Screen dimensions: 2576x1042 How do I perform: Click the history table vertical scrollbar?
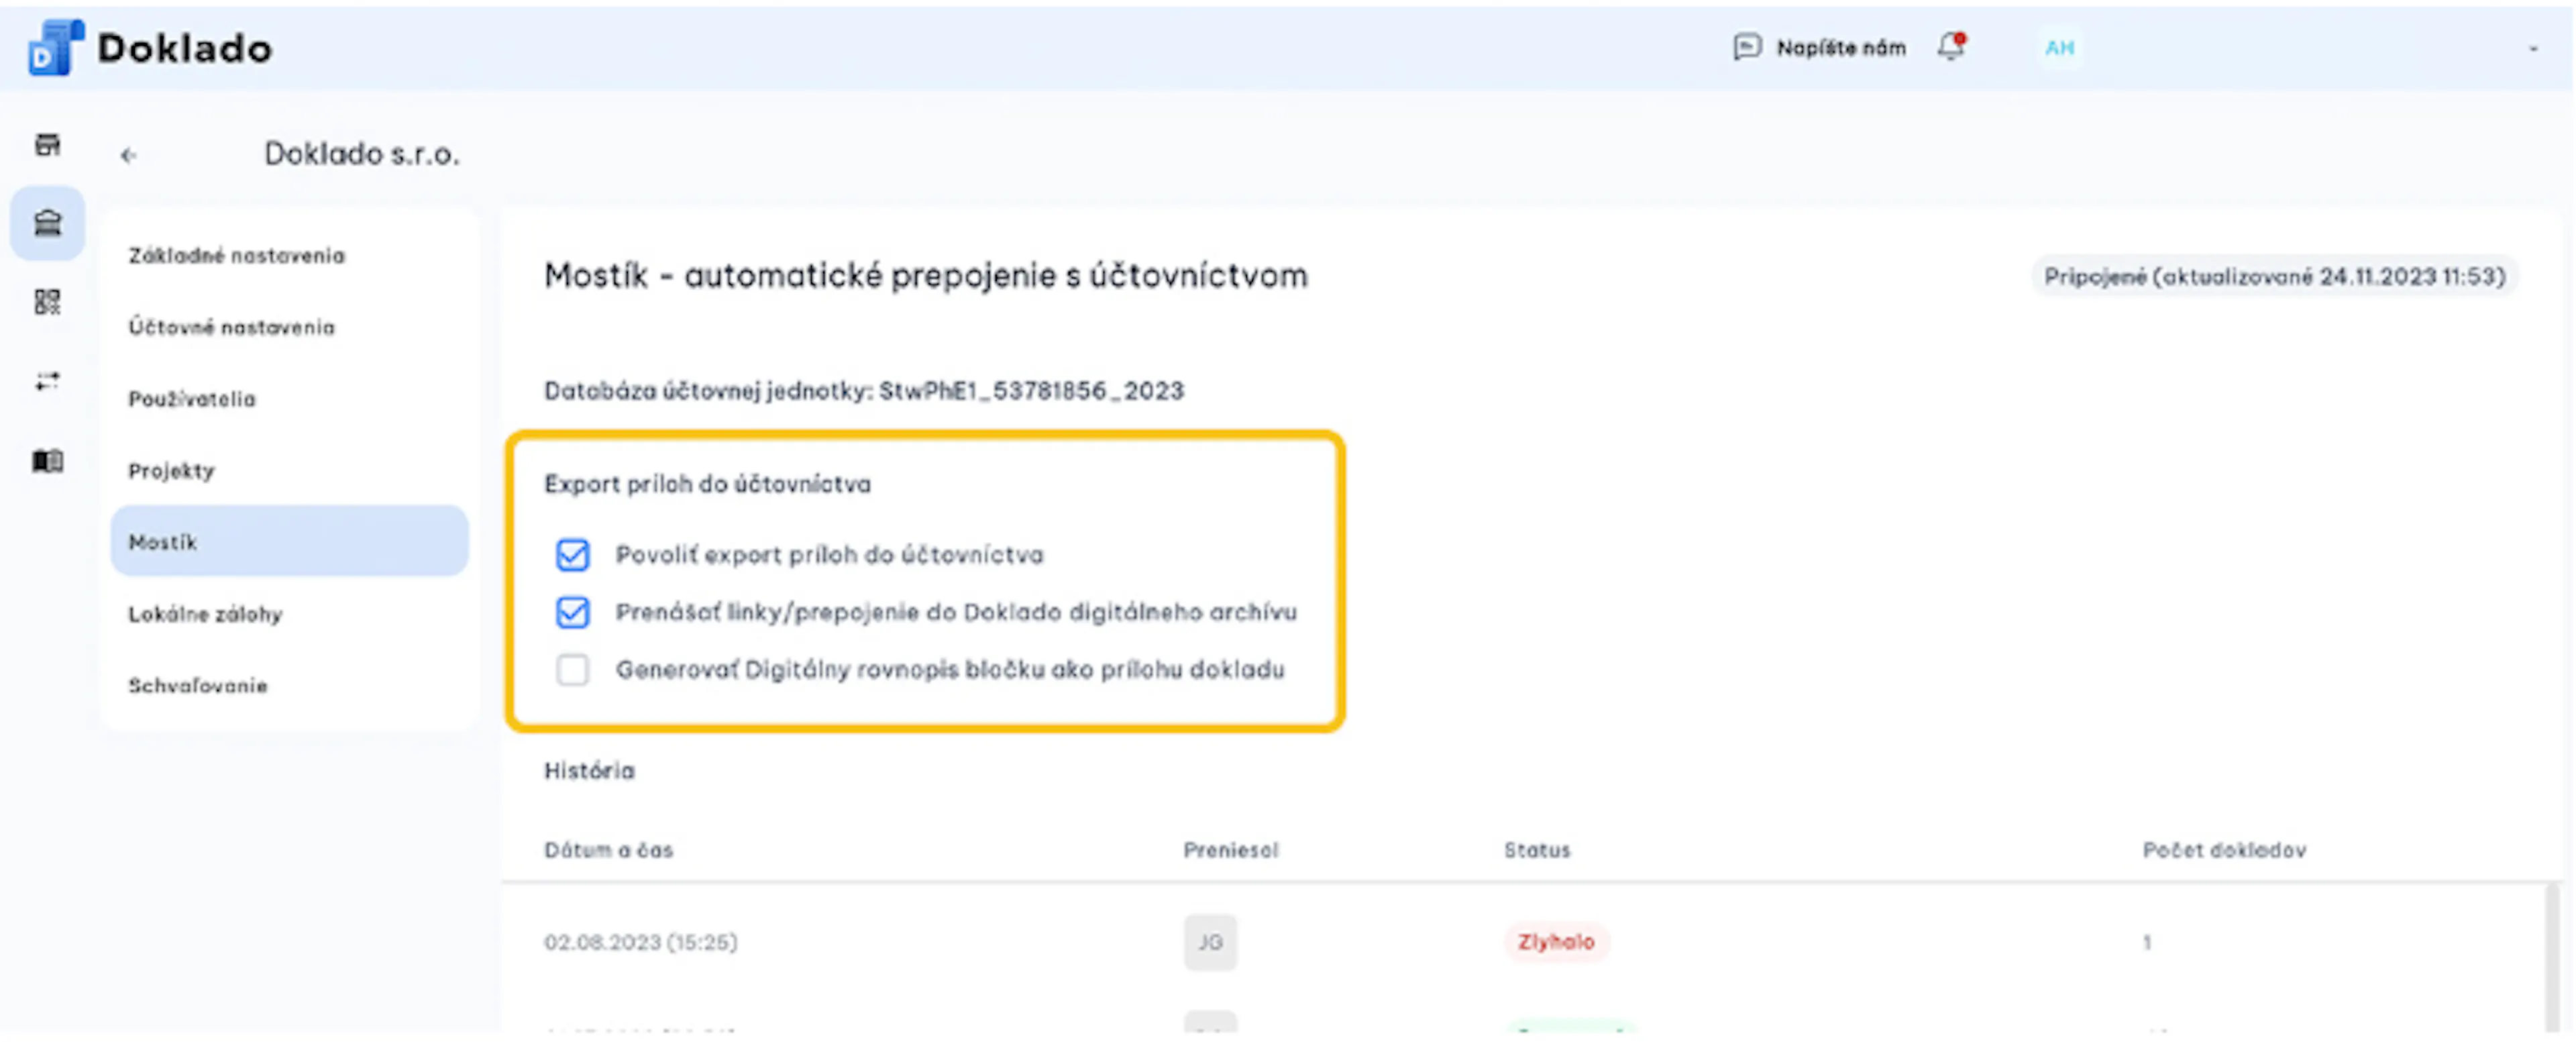pyautogui.click(x=2551, y=956)
